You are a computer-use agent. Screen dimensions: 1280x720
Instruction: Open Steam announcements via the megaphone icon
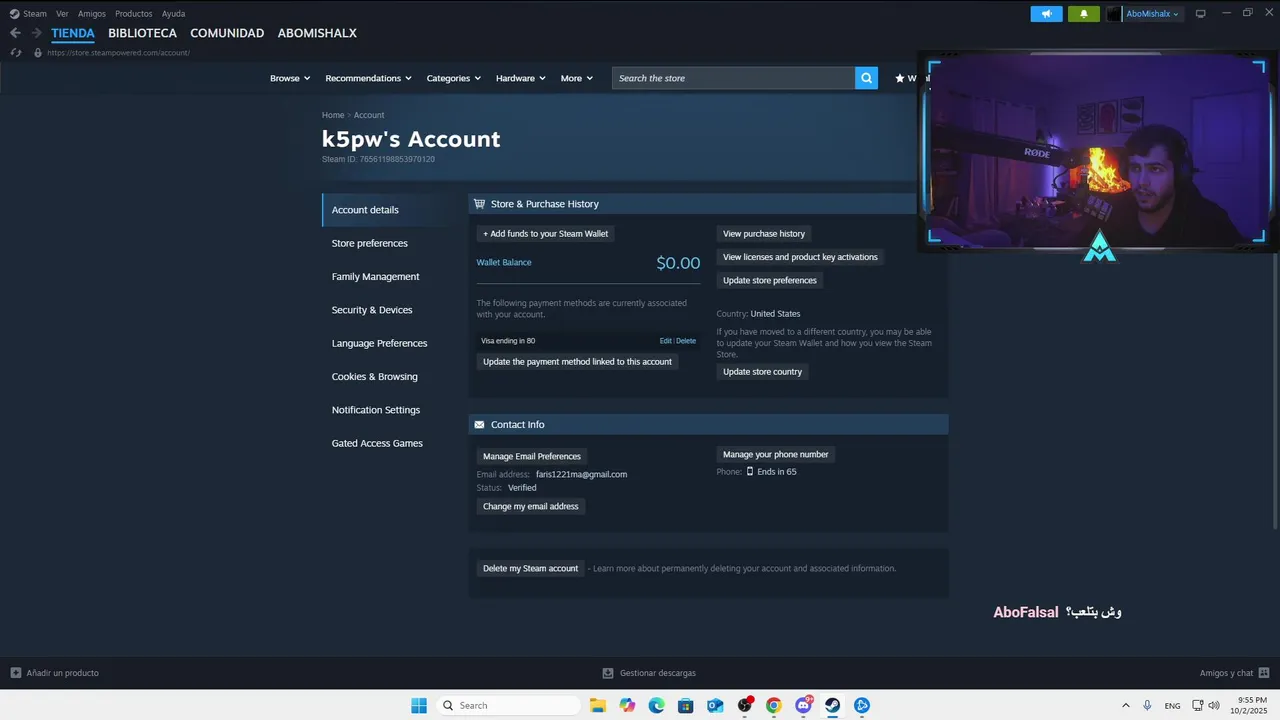(x=1046, y=14)
